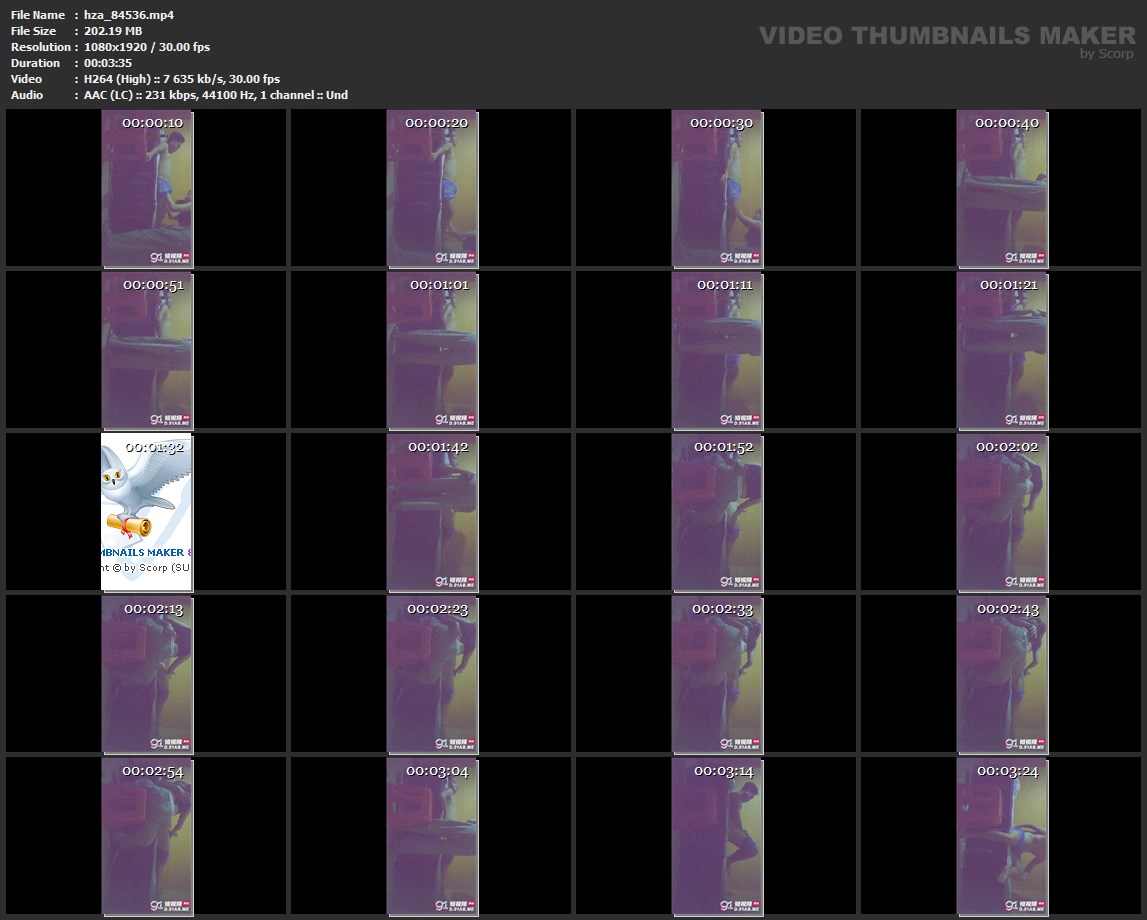Click the thumbnail marked 00:00:30
1147x920 pixels.
716,188
